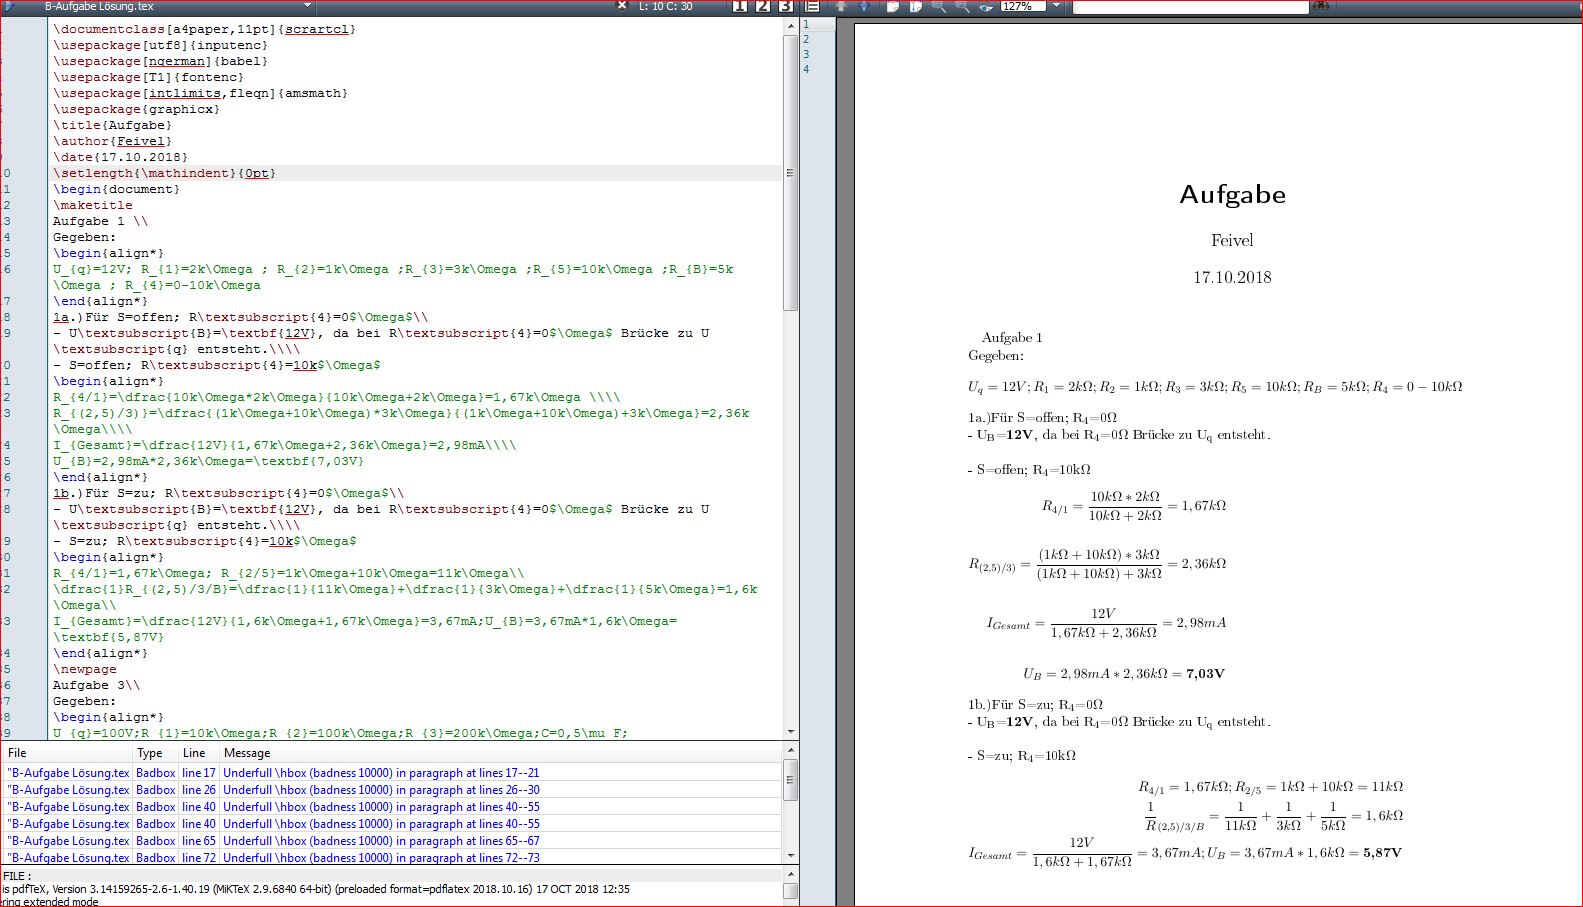Click \author{Feivel} line in editor
This screenshot has width=1583, height=907.
tap(112, 141)
